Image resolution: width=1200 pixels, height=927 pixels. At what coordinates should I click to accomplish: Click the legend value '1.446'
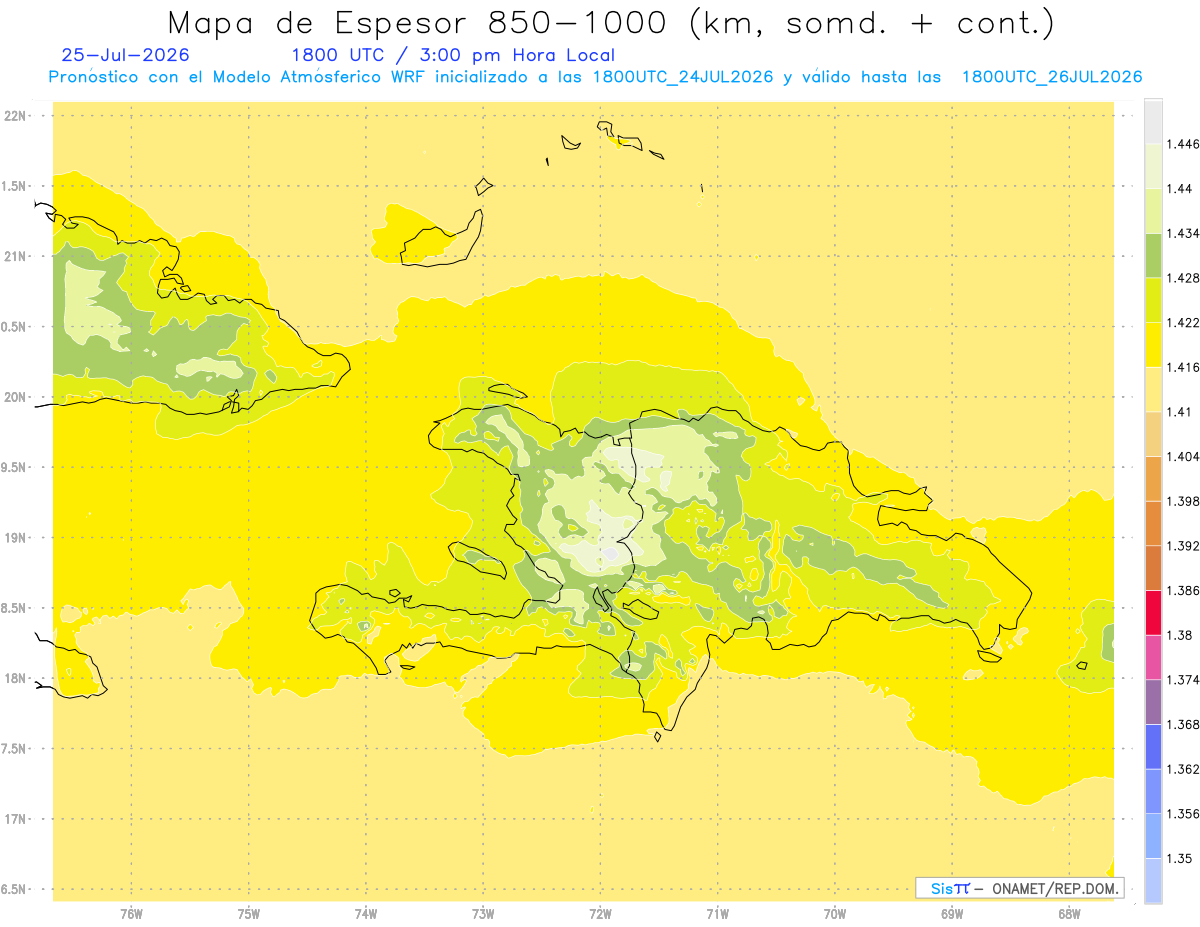pos(1183,144)
